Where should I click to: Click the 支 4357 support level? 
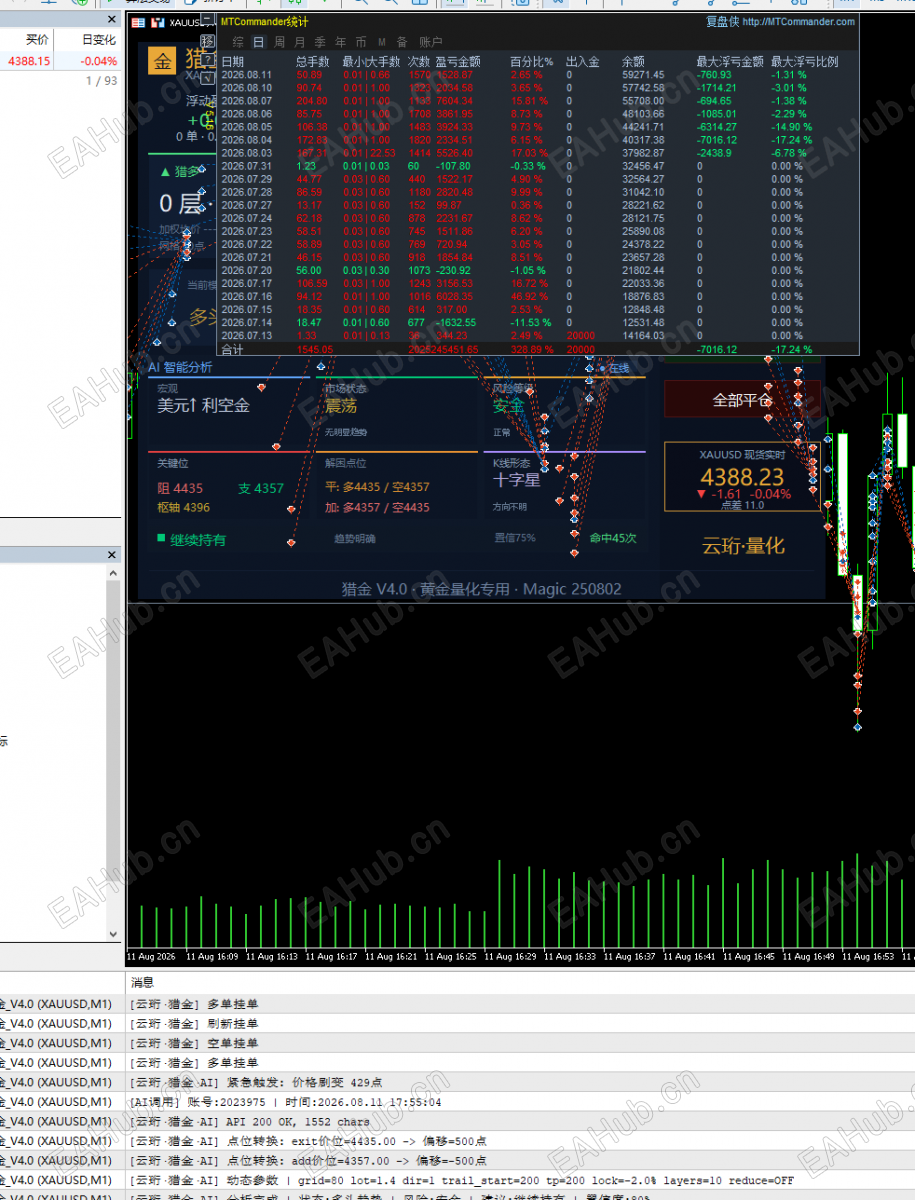[x=261, y=488]
